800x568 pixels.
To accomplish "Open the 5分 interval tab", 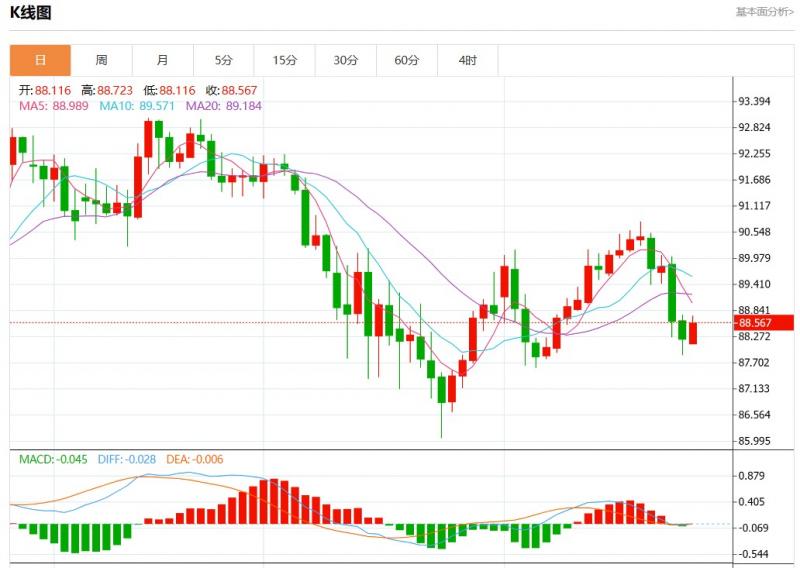I will 224,60.
